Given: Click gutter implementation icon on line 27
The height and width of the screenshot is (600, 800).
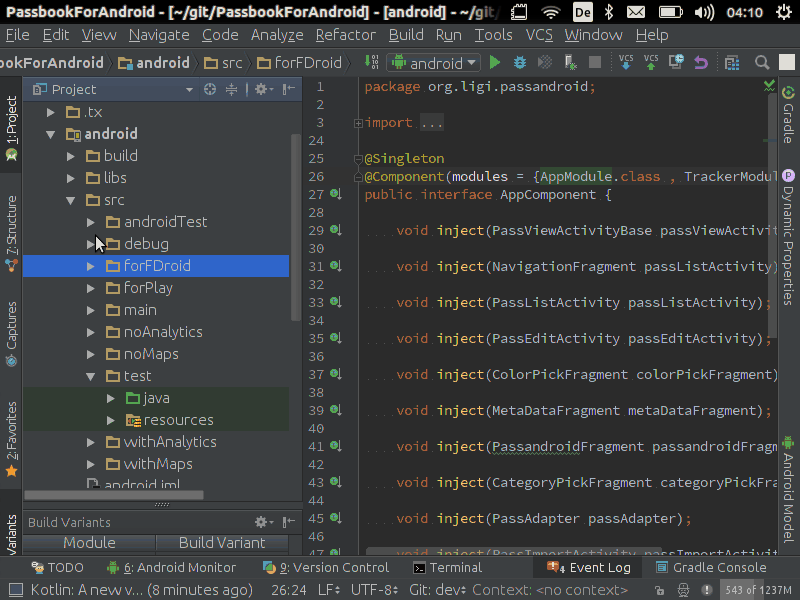Looking at the screenshot, I should (x=335, y=194).
